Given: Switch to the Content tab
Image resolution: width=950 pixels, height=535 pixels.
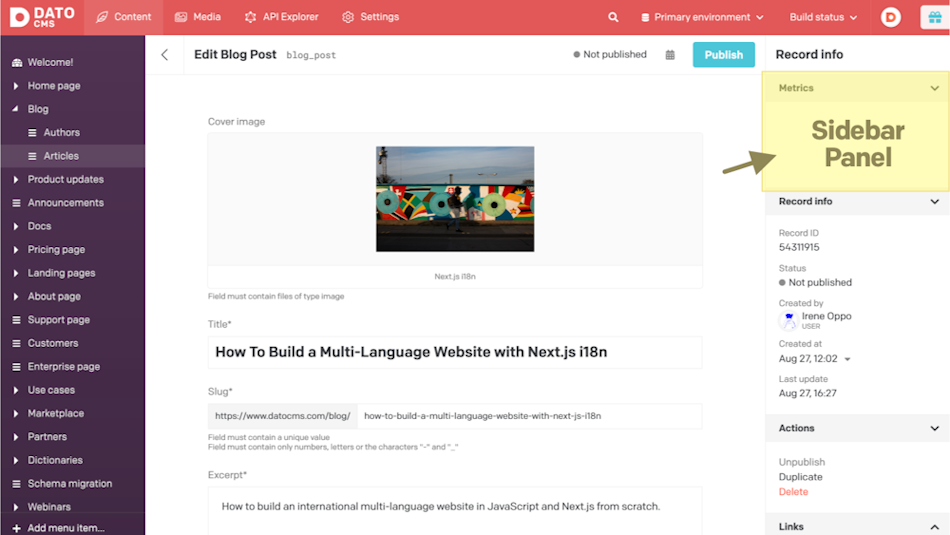Looking at the screenshot, I should 124,17.
